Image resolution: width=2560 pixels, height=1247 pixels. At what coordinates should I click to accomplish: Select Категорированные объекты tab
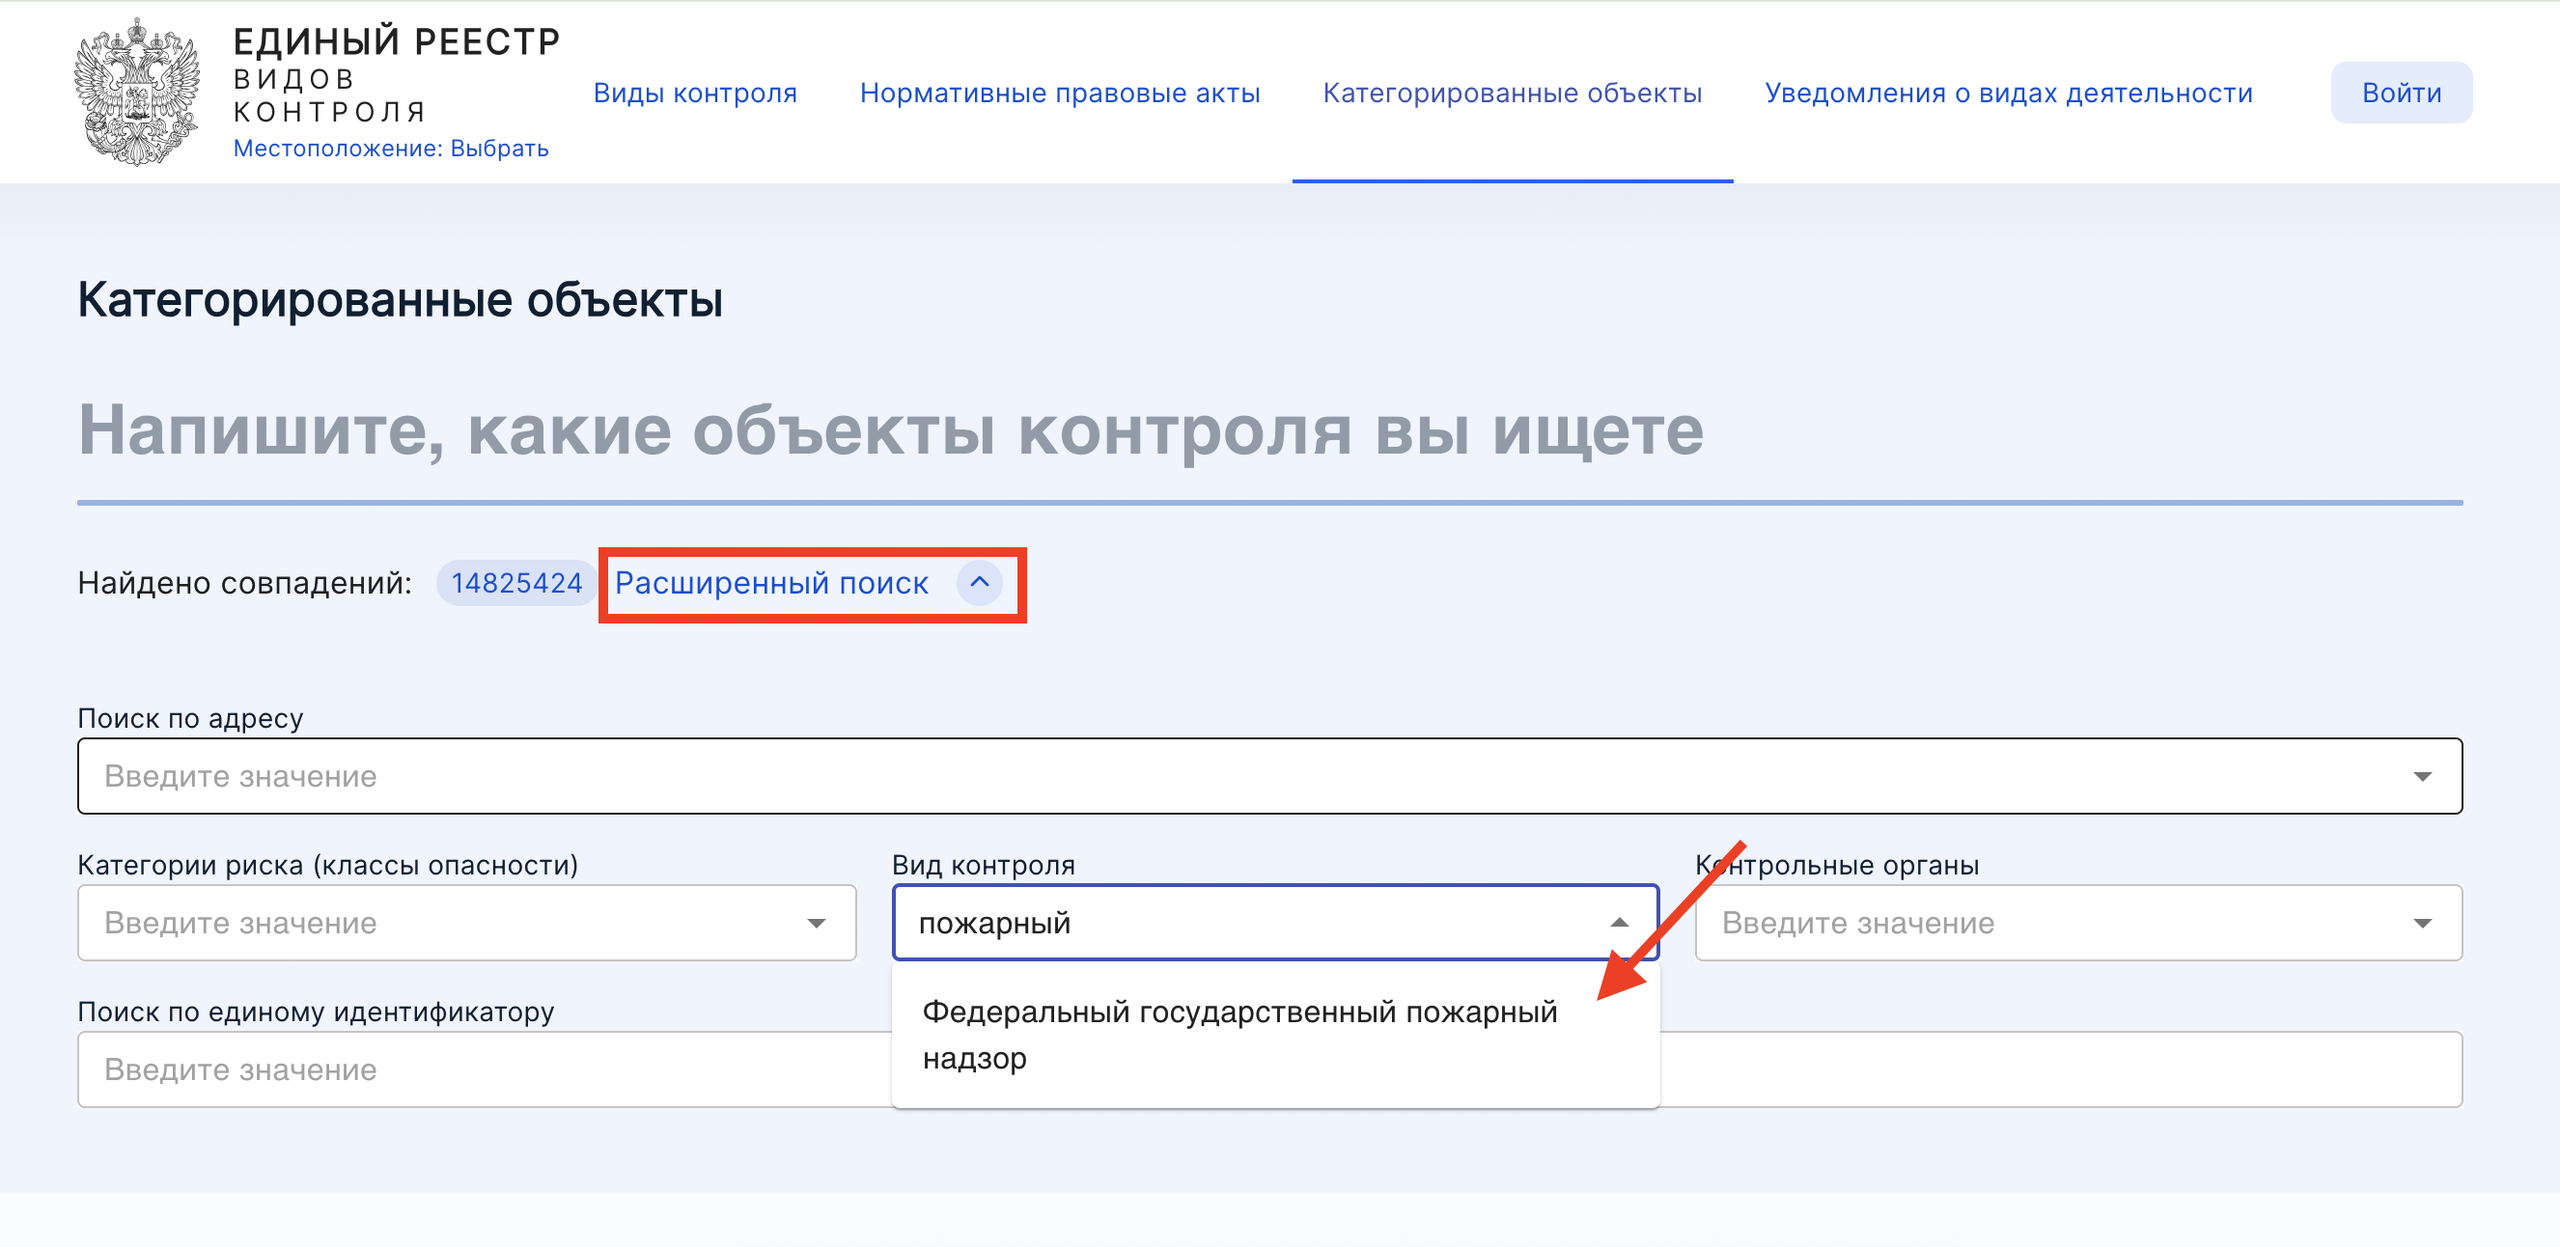pyautogui.click(x=1512, y=93)
